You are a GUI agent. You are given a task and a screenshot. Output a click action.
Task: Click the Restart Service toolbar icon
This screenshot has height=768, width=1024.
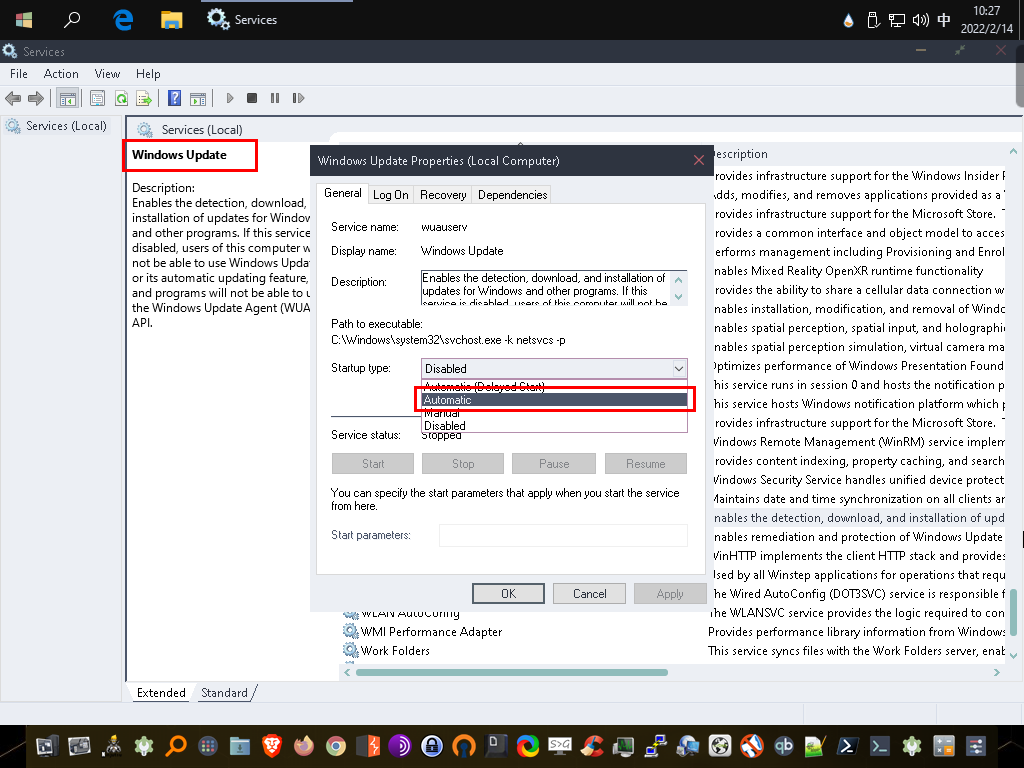(298, 98)
